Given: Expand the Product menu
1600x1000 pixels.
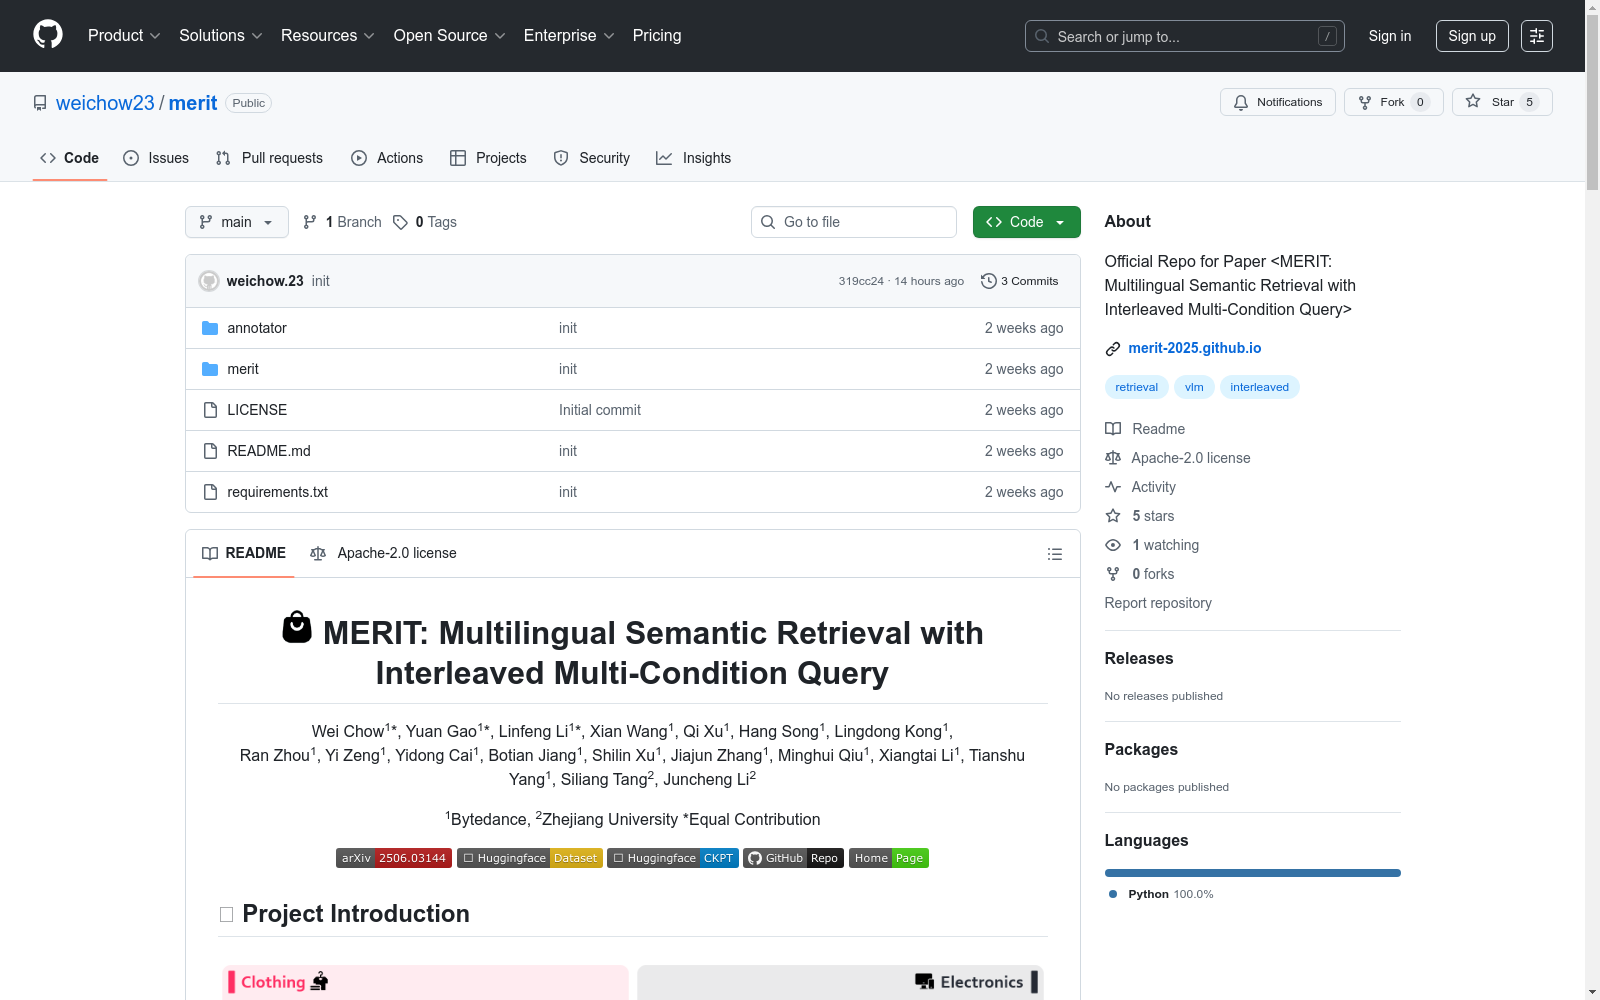Looking at the screenshot, I should (124, 36).
